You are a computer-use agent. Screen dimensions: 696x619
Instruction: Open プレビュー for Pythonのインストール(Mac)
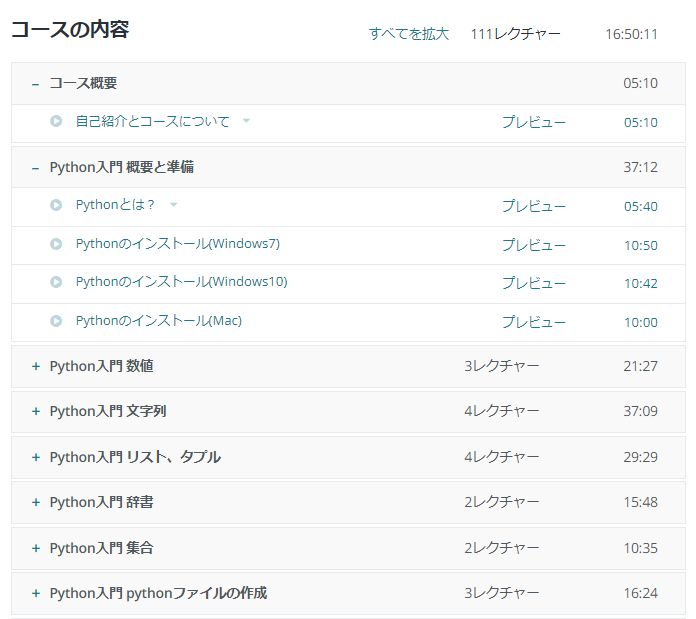[x=533, y=322]
